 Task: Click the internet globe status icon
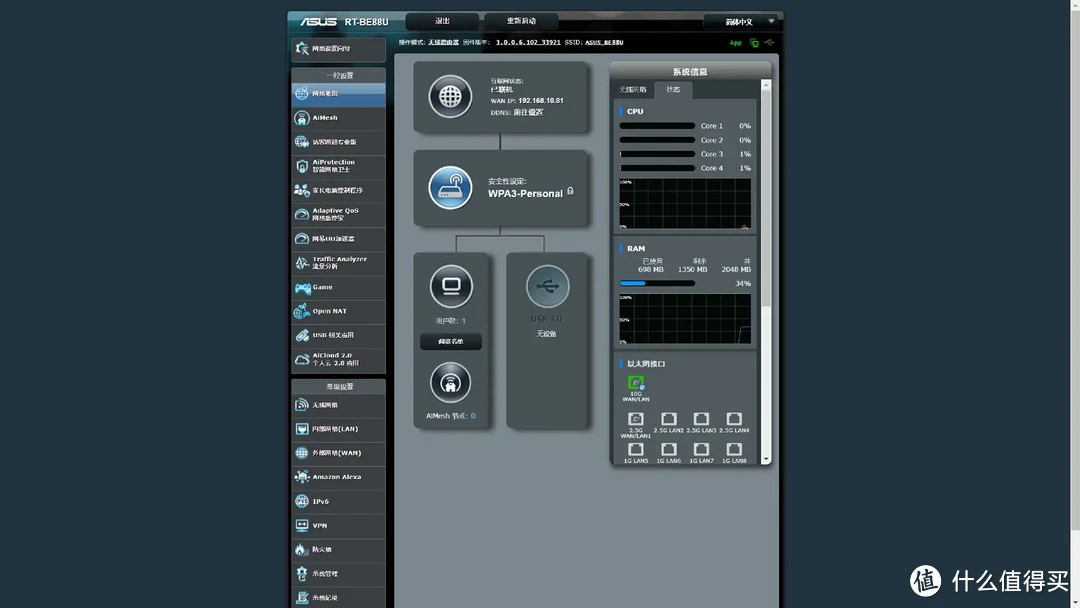tap(450, 96)
